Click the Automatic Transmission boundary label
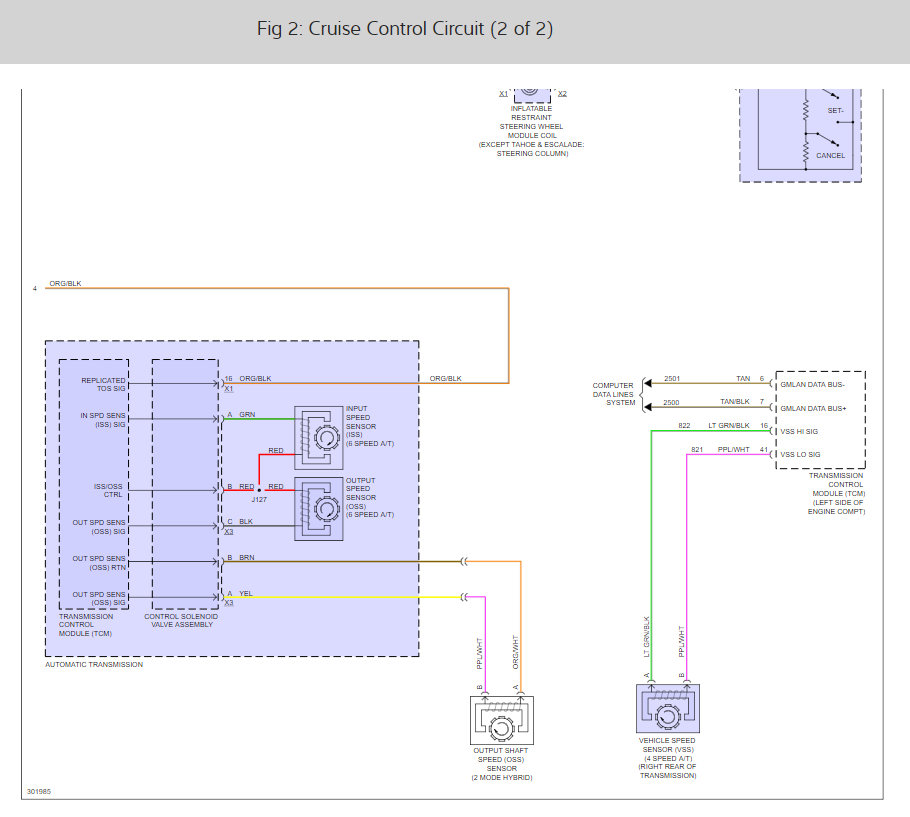 pos(95,664)
